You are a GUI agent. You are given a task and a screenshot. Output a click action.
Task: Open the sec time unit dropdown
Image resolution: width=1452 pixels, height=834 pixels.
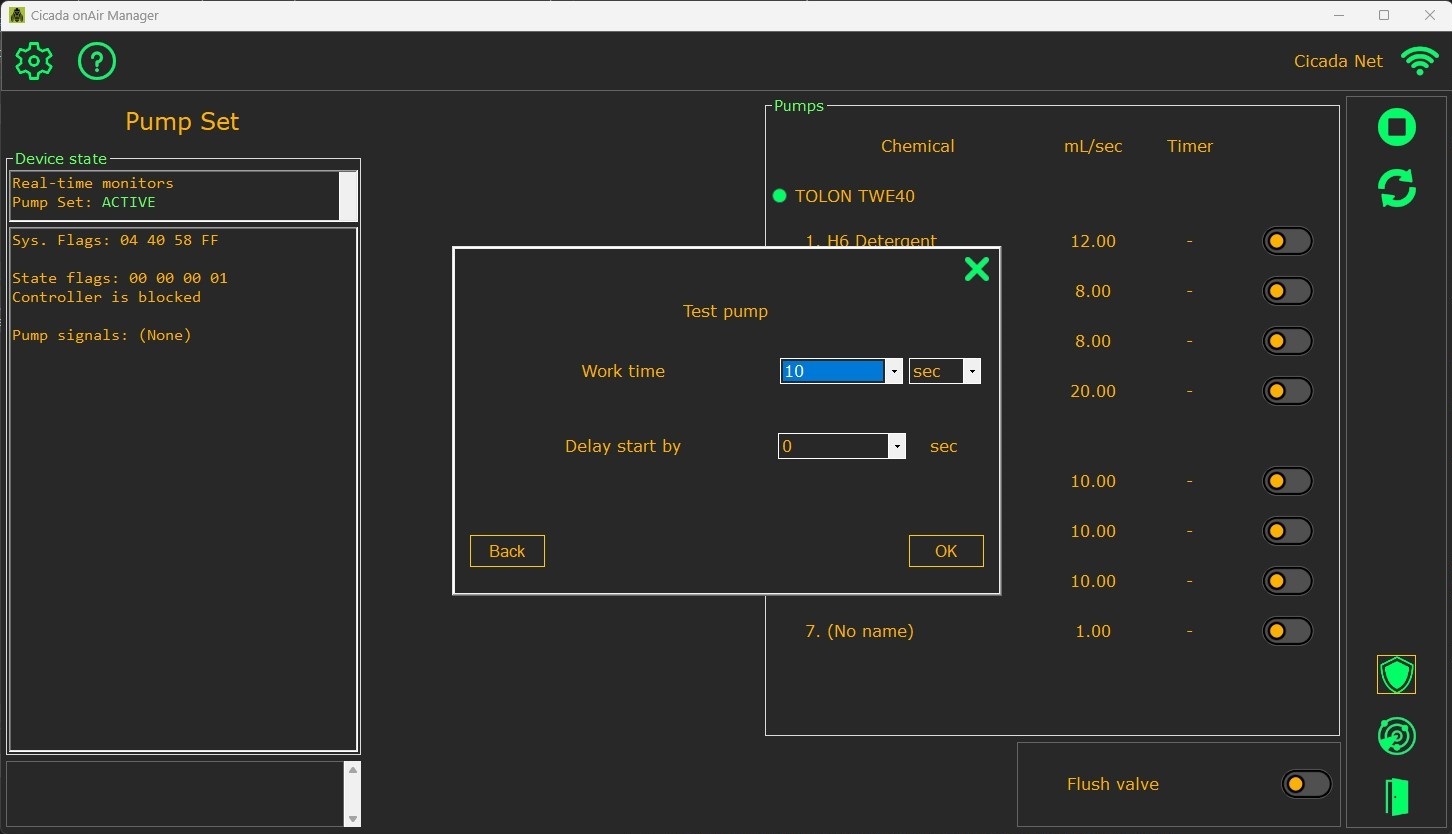click(x=970, y=371)
